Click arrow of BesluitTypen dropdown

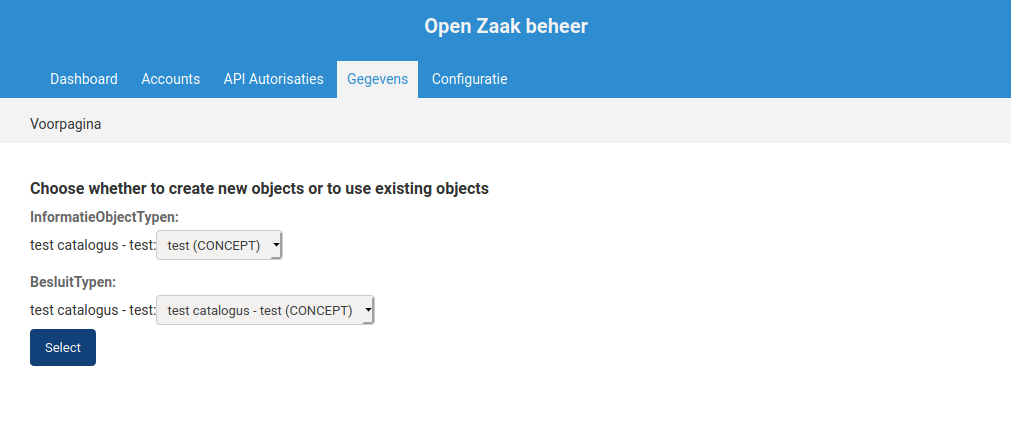[x=368, y=310]
